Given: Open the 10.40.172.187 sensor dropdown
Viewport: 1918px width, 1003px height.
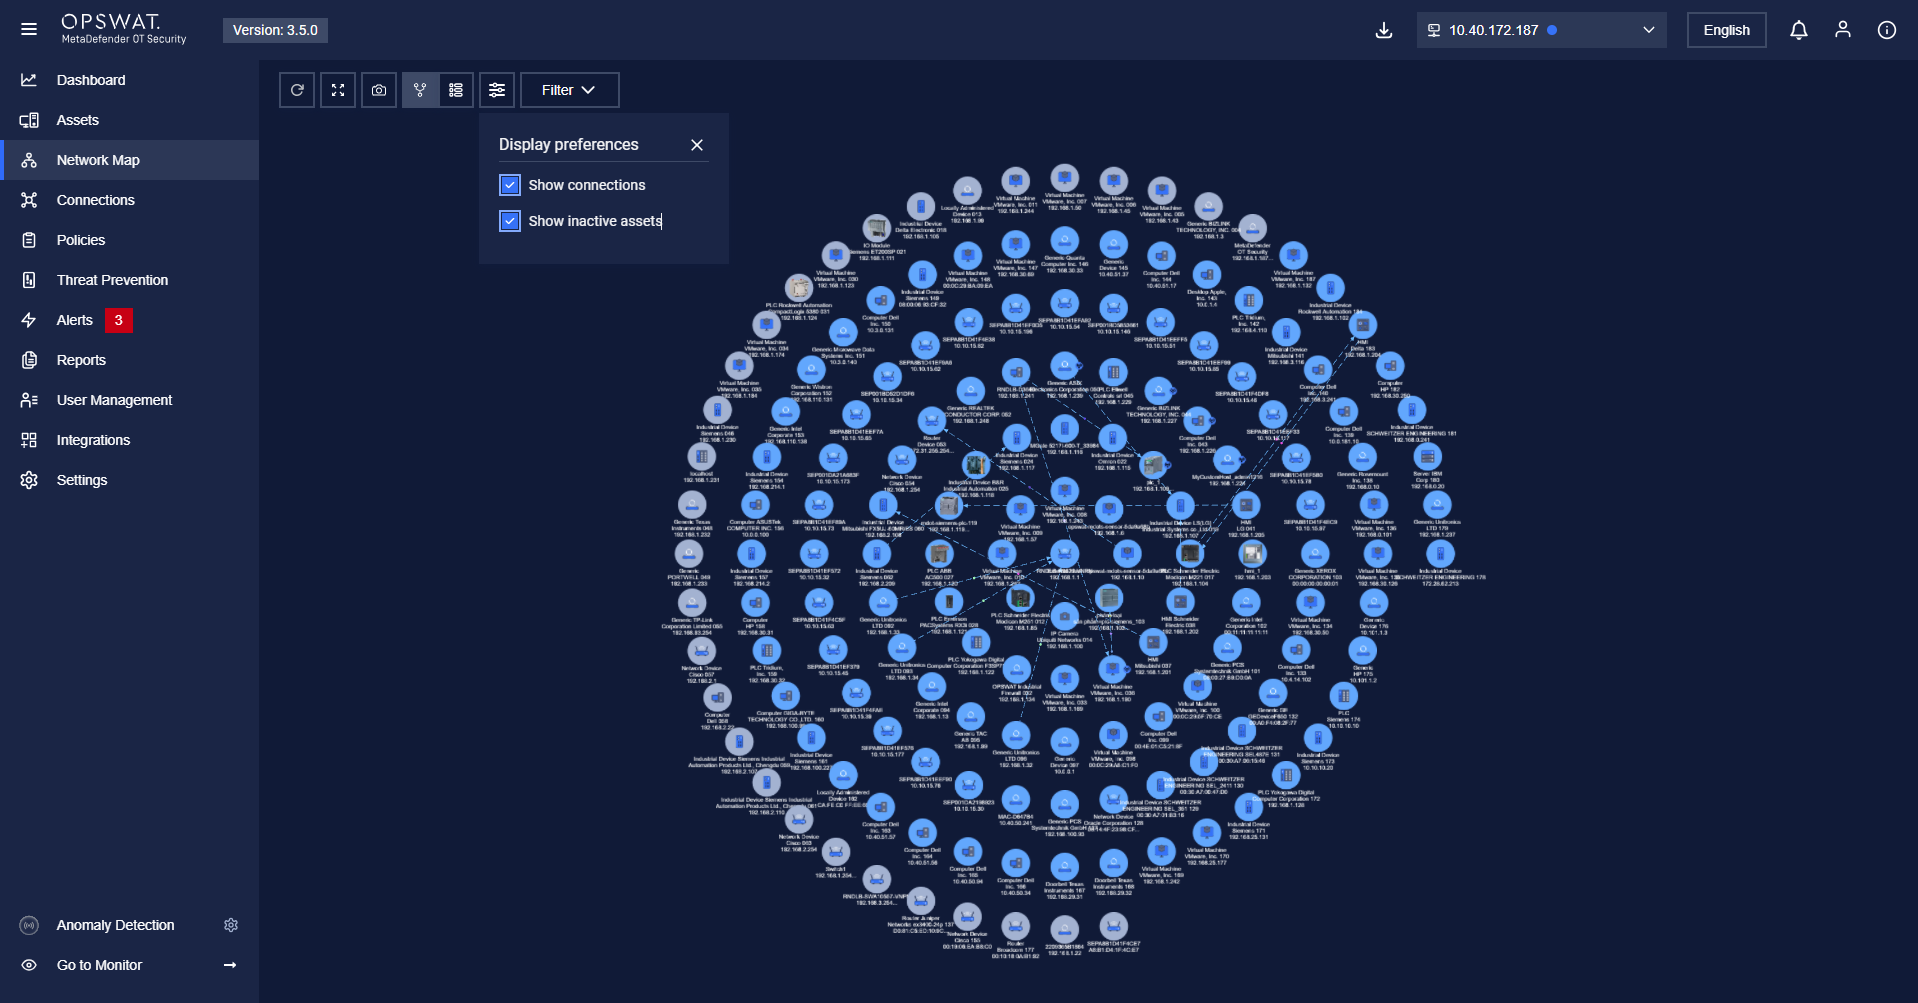Looking at the screenshot, I should (1541, 30).
